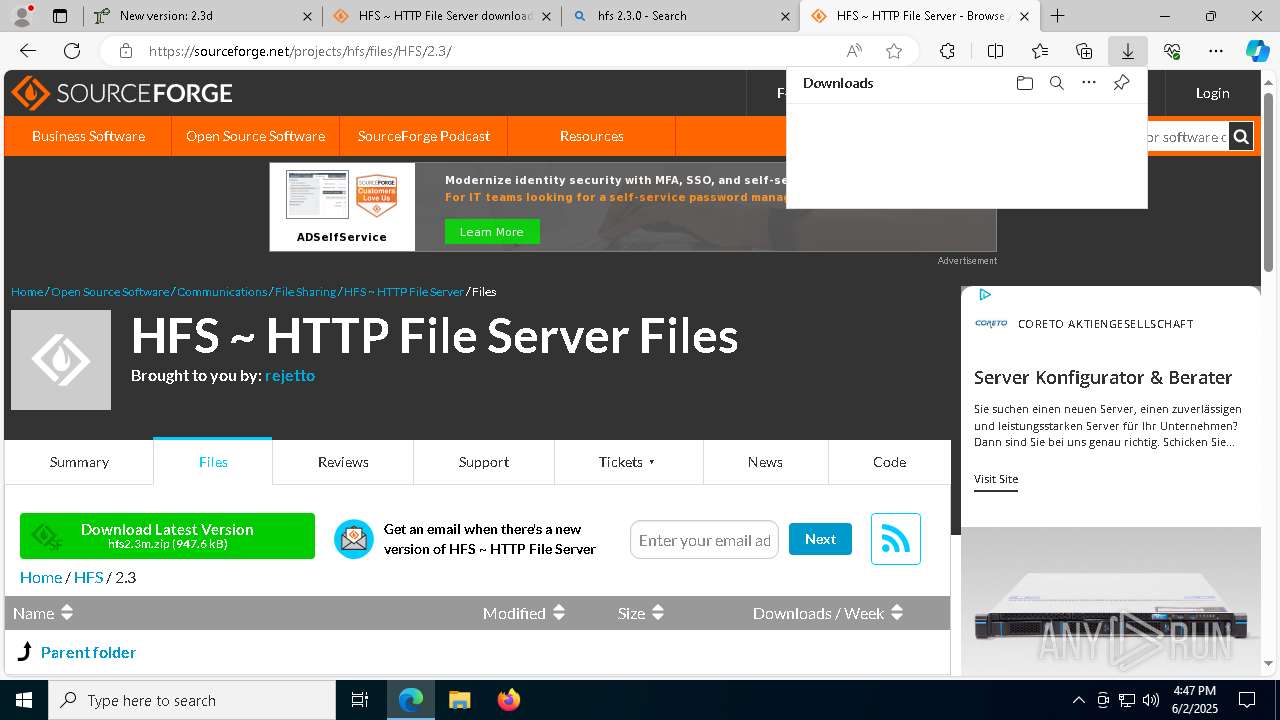Select the Files tab
The image size is (1280, 720).
(213, 462)
